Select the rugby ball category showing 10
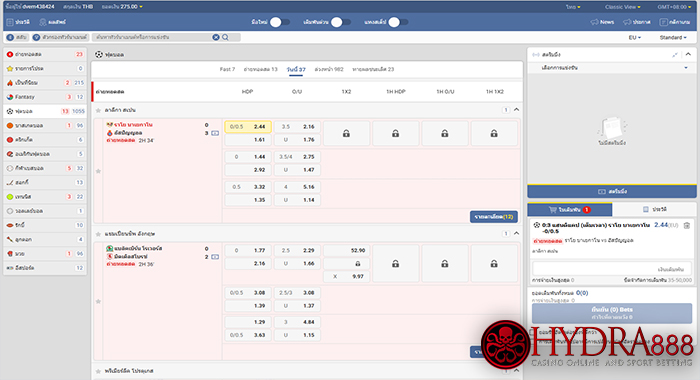Viewport: 700px width, 380px height. [45, 225]
